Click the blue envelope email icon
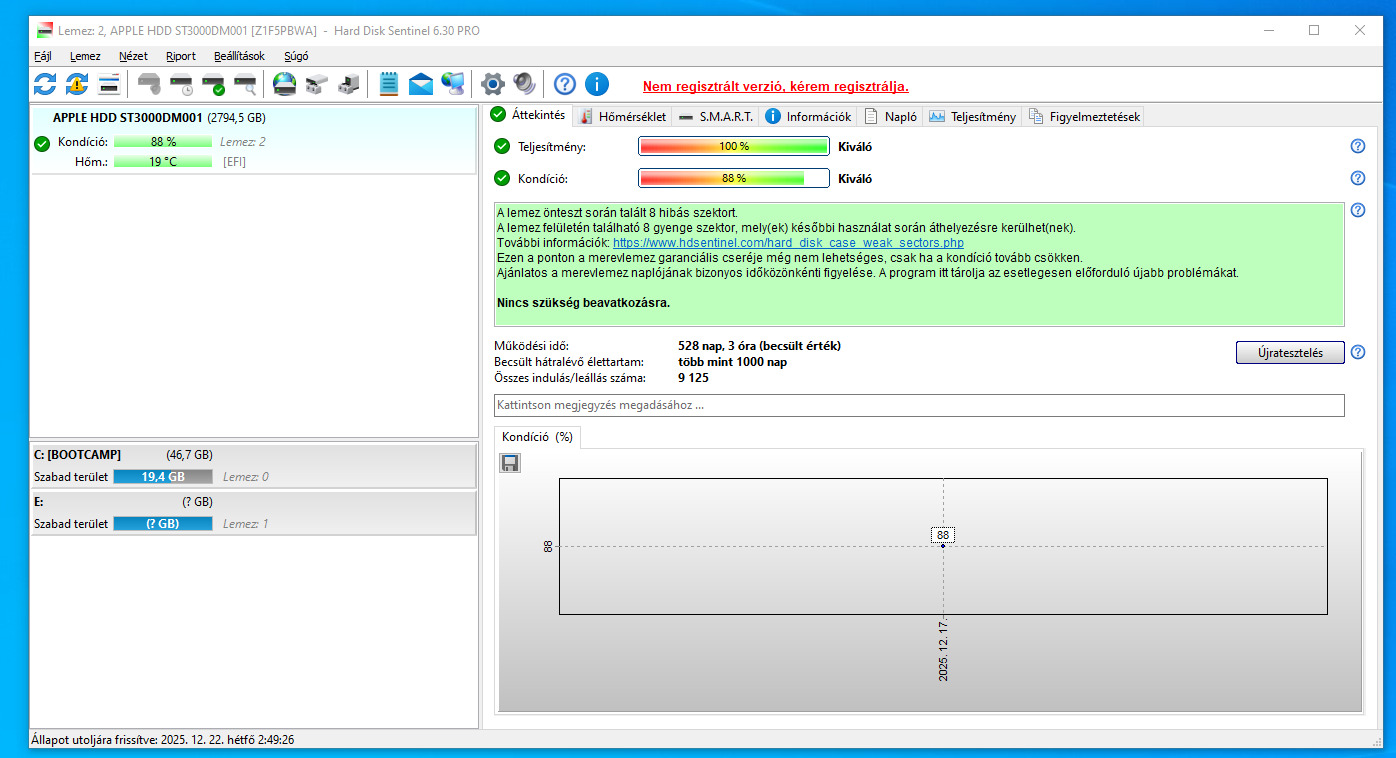 [x=421, y=84]
